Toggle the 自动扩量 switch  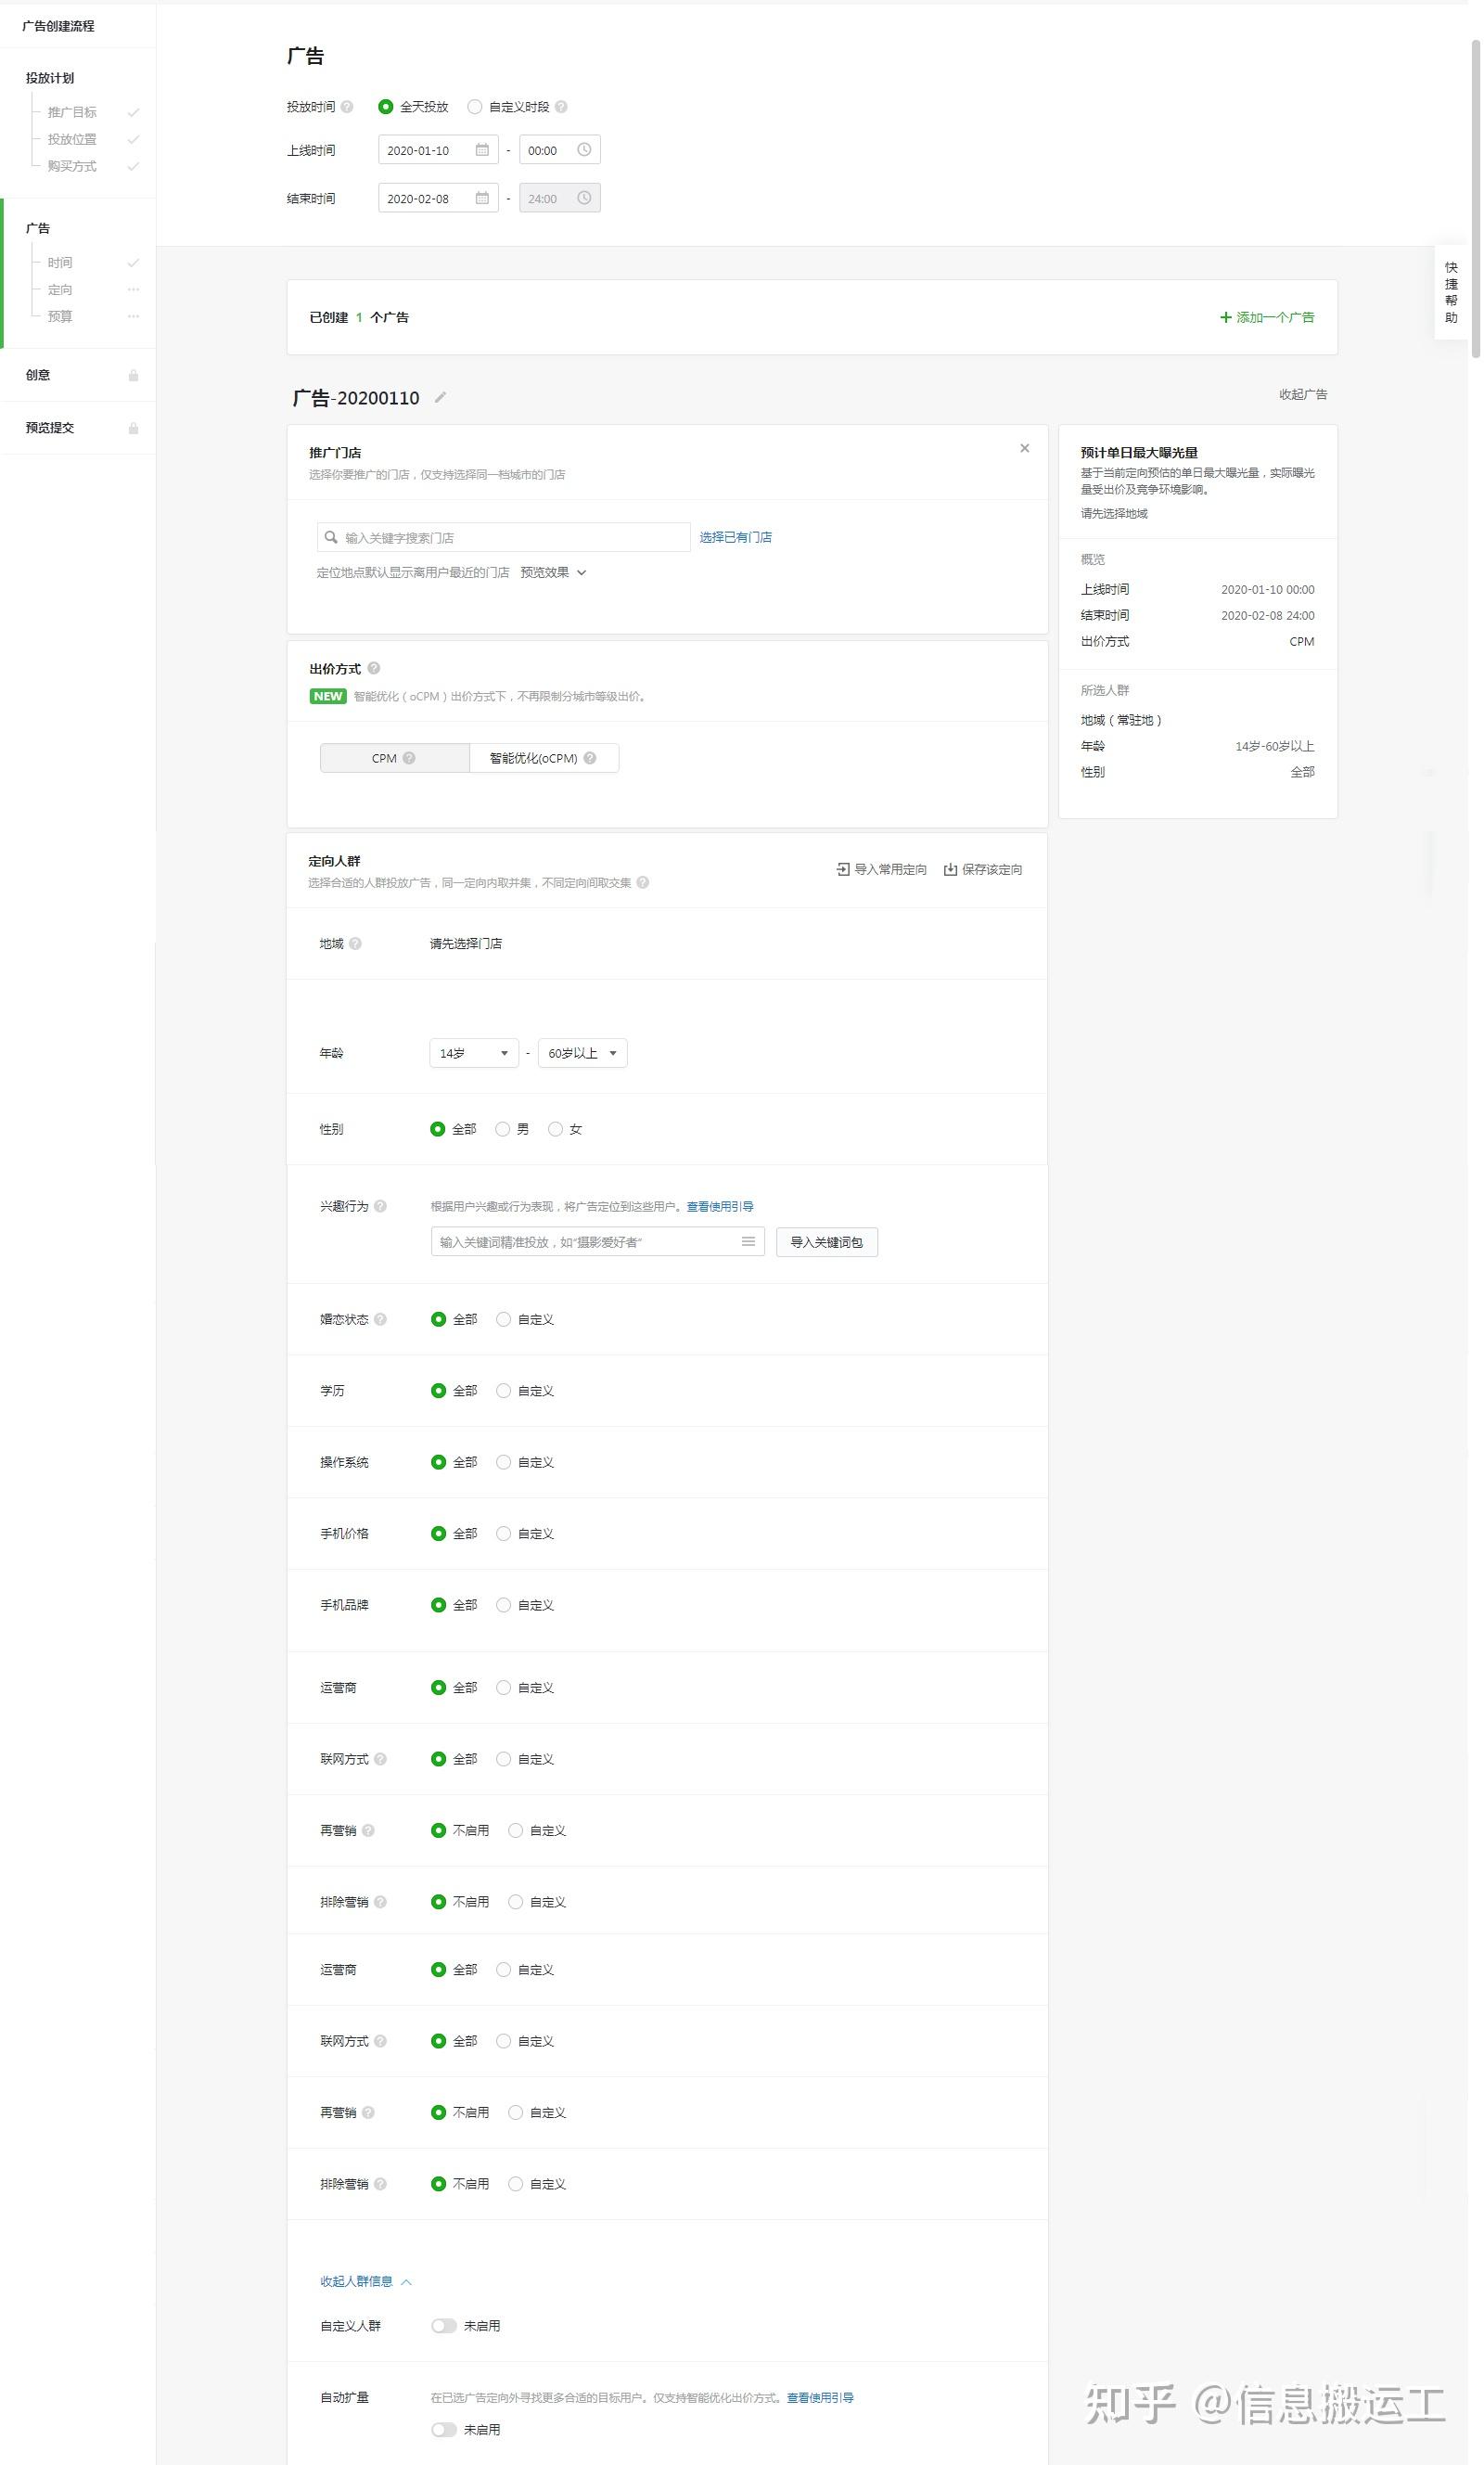tap(444, 2429)
